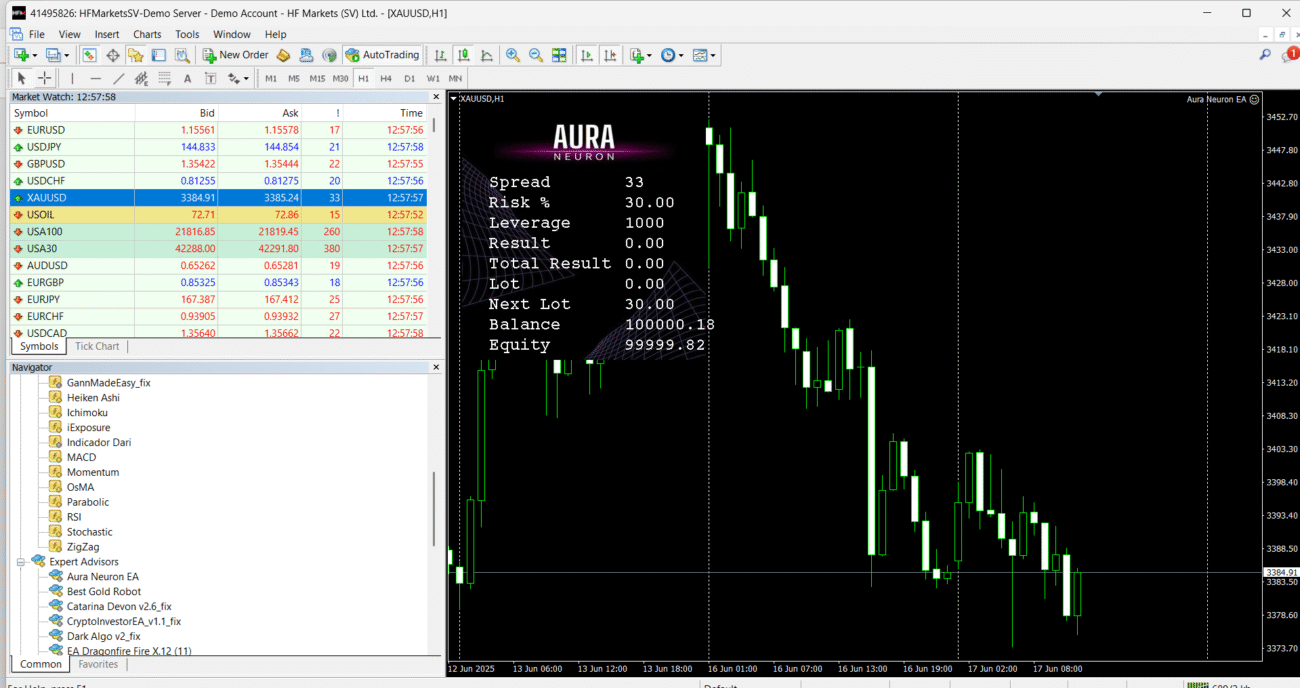
Task: Select the Cursor arrow tool
Action: (21, 78)
